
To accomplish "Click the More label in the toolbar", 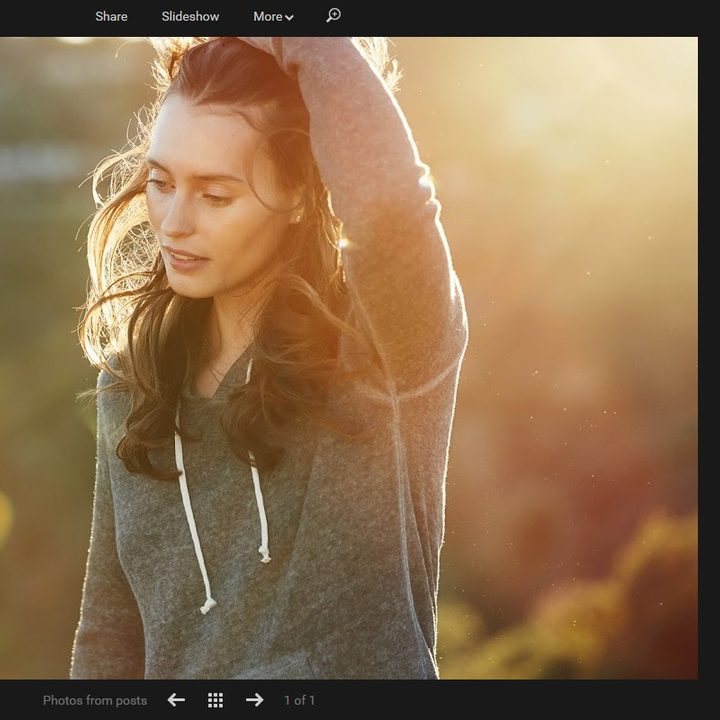I will [x=268, y=17].
